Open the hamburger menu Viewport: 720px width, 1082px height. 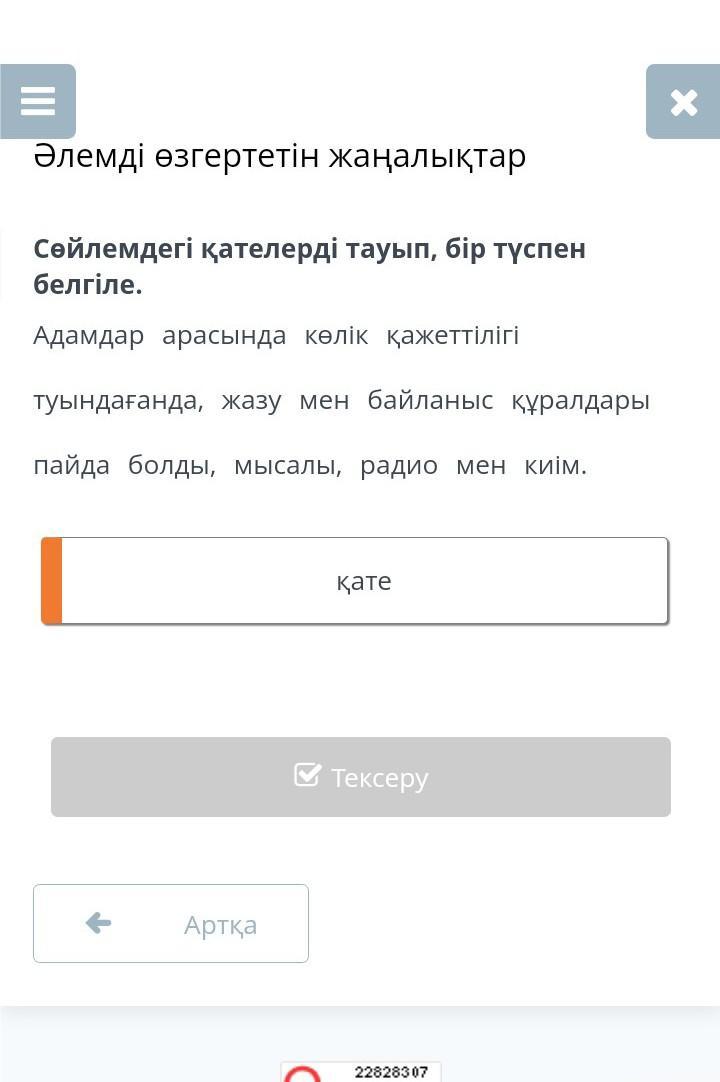38,101
